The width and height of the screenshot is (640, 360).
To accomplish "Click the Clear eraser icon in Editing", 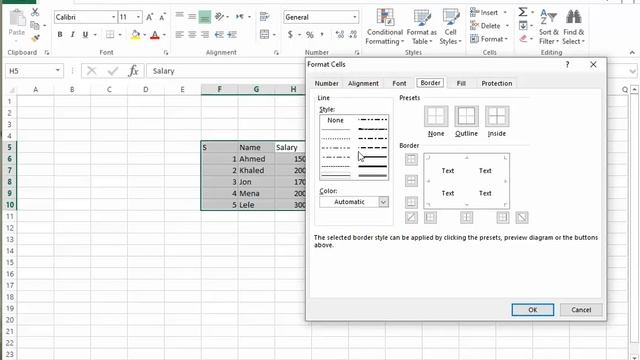I will click(523, 39).
